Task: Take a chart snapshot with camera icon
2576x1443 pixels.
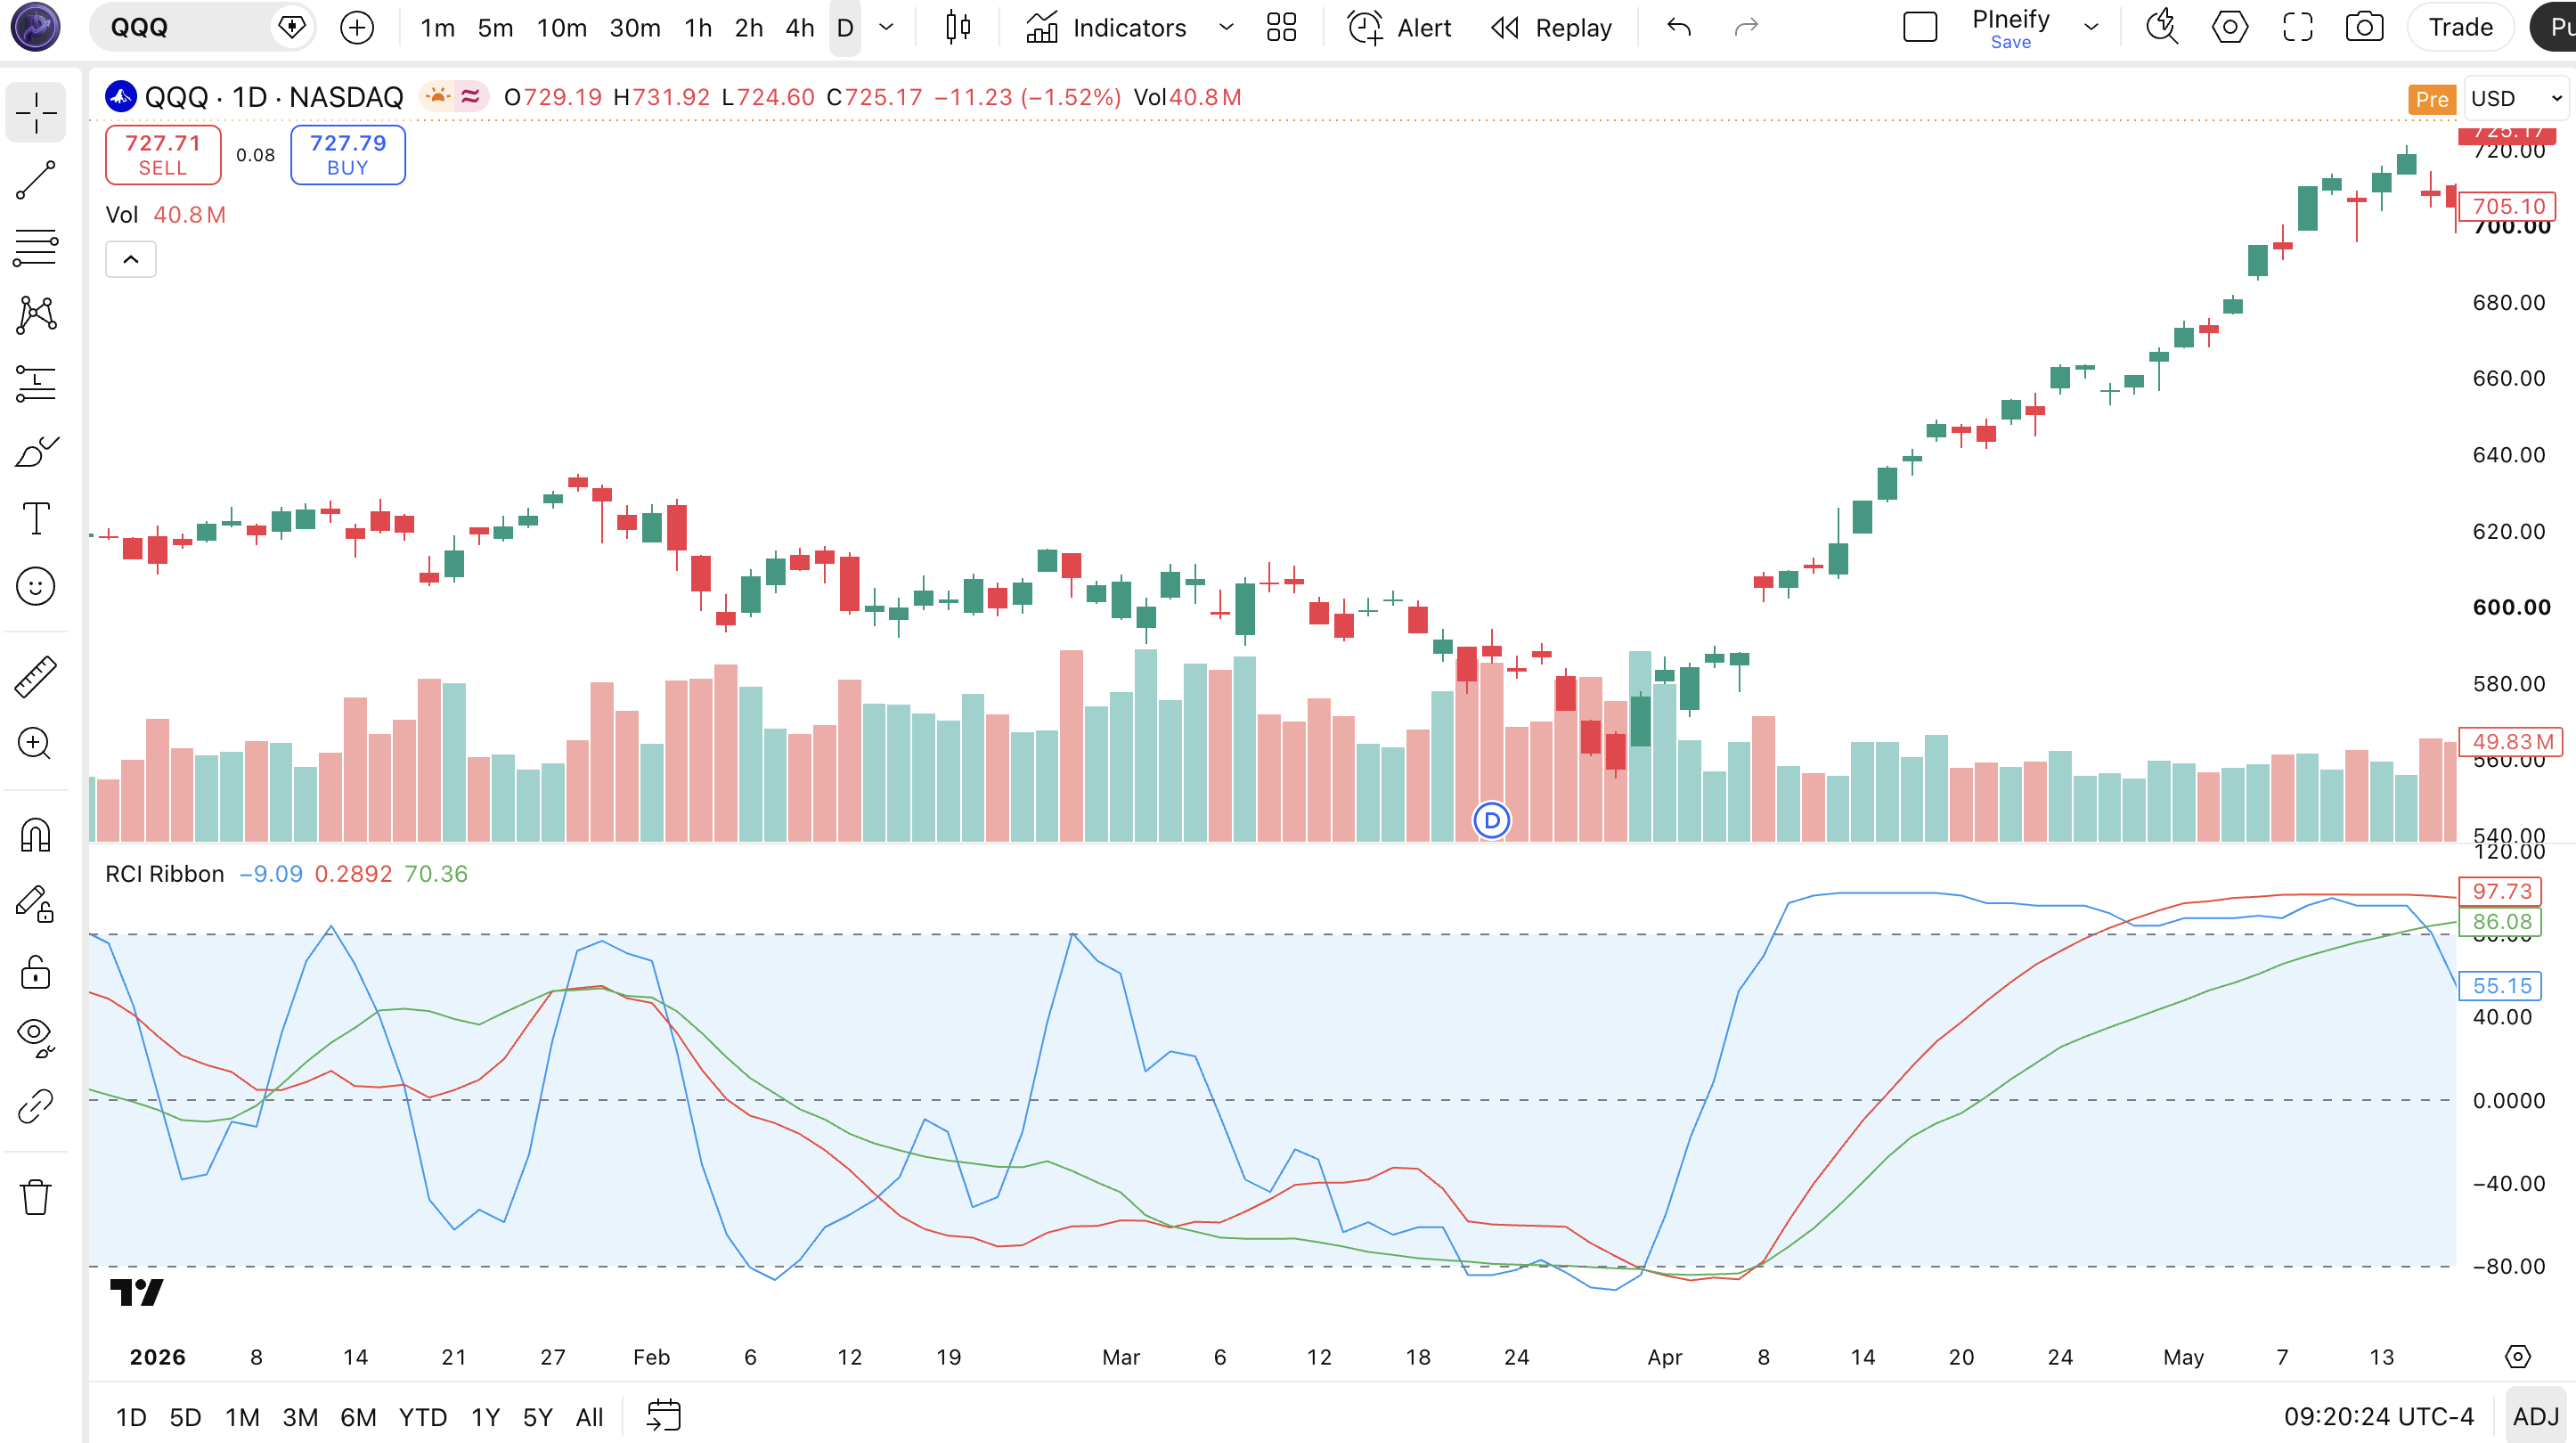Action: pos(2364,27)
